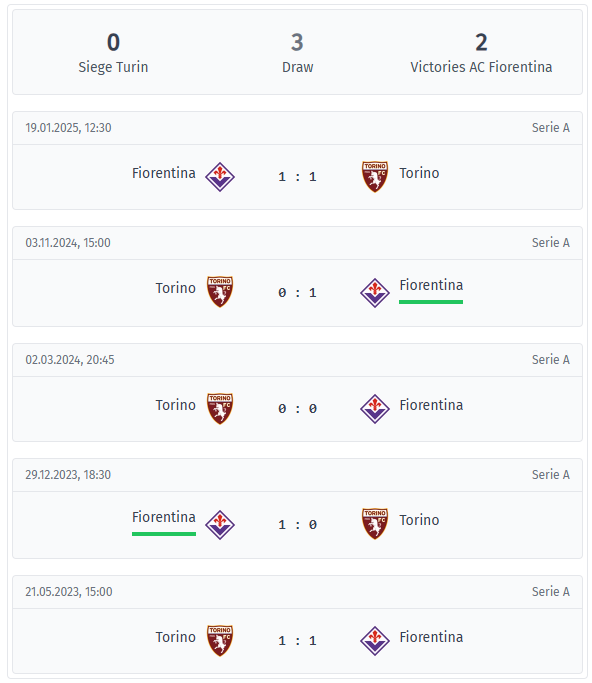Image resolution: width=592 pixels, height=683 pixels.
Task: Open the 0 : 0 score on 02.03.2024
Action: pyautogui.click(x=297, y=408)
